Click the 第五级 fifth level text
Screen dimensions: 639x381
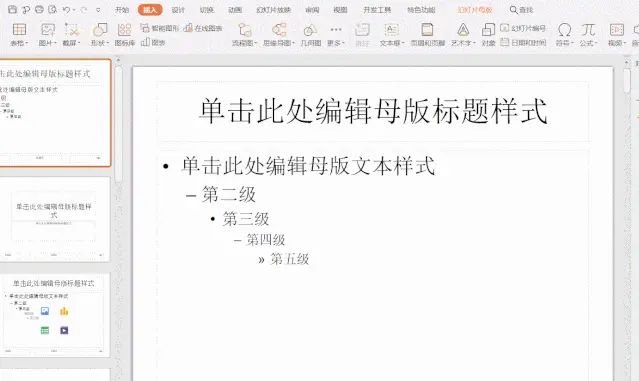pos(290,259)
